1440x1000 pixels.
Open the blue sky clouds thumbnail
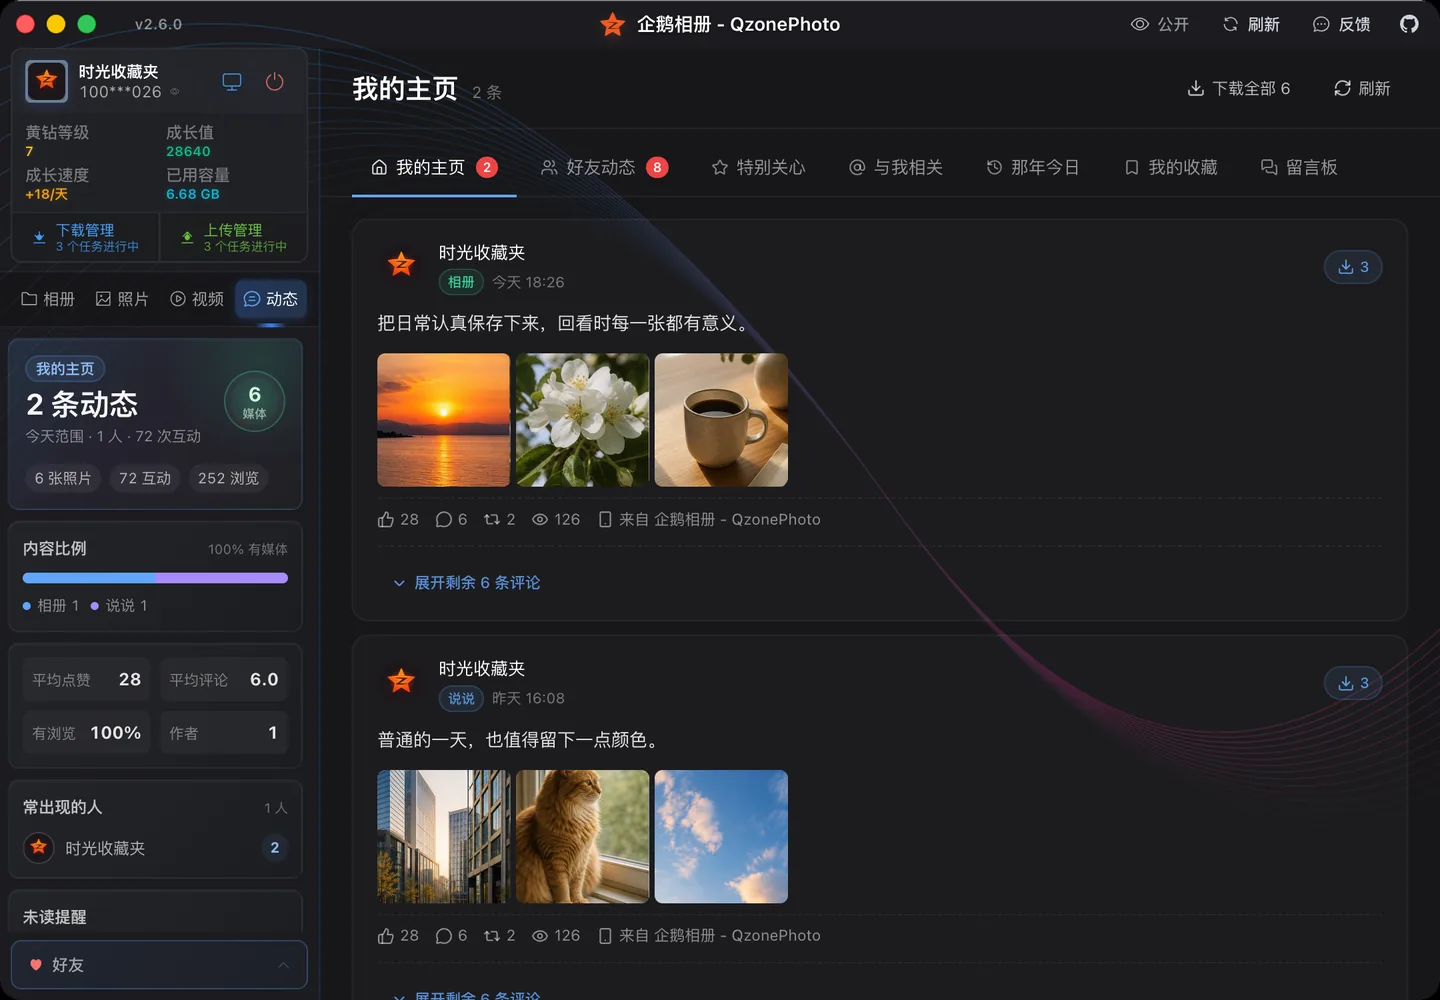(x=721, y=836)
